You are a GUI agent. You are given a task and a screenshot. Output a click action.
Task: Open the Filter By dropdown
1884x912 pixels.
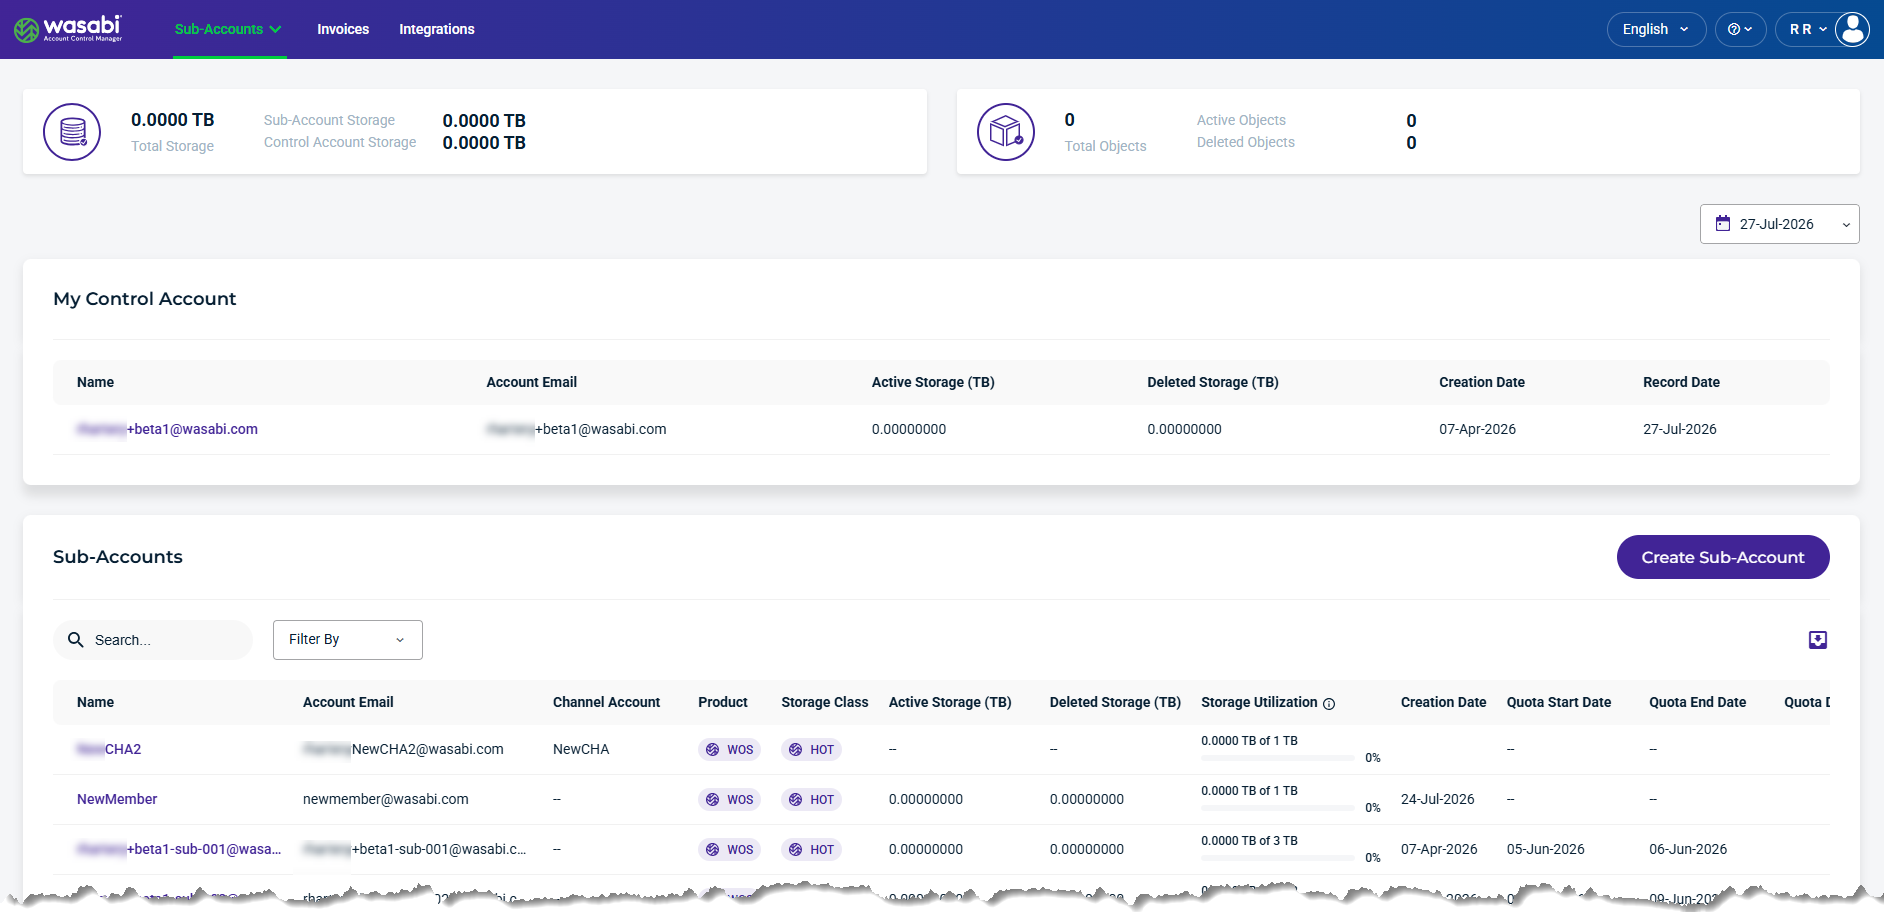[348, 640]
